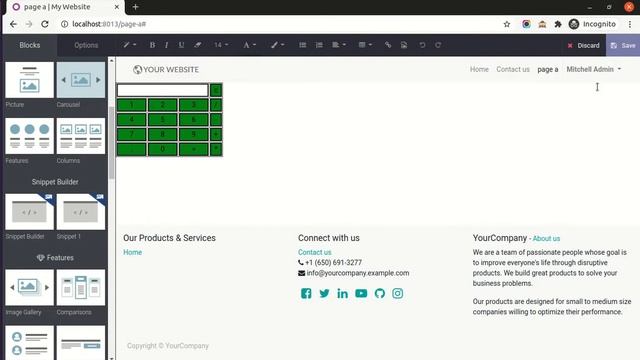Switch to the Options tab

click(86, 45)
